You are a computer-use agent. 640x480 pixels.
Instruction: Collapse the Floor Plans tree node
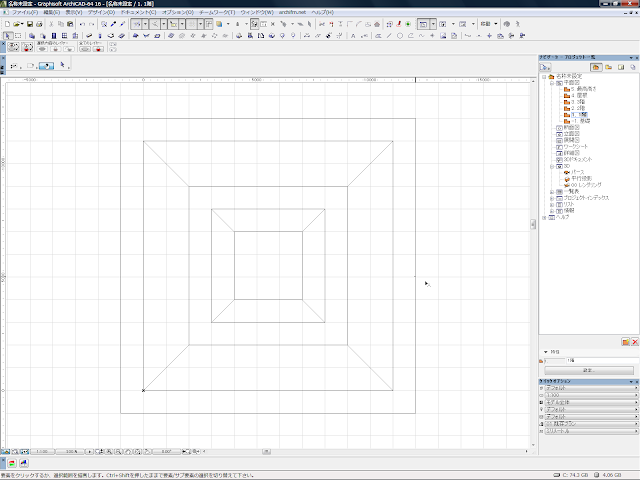pos(552,82)
